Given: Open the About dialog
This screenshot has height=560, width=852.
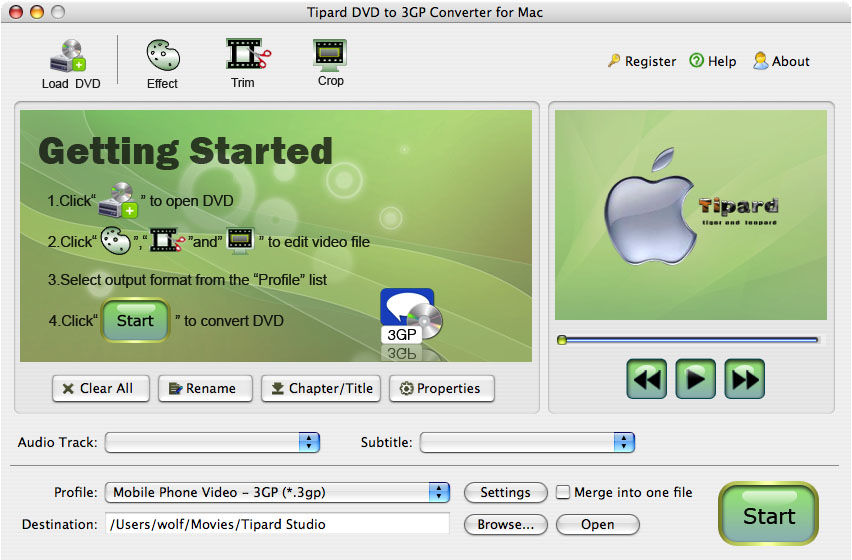Looking at the screenshot, I should (x=781, y=61).
